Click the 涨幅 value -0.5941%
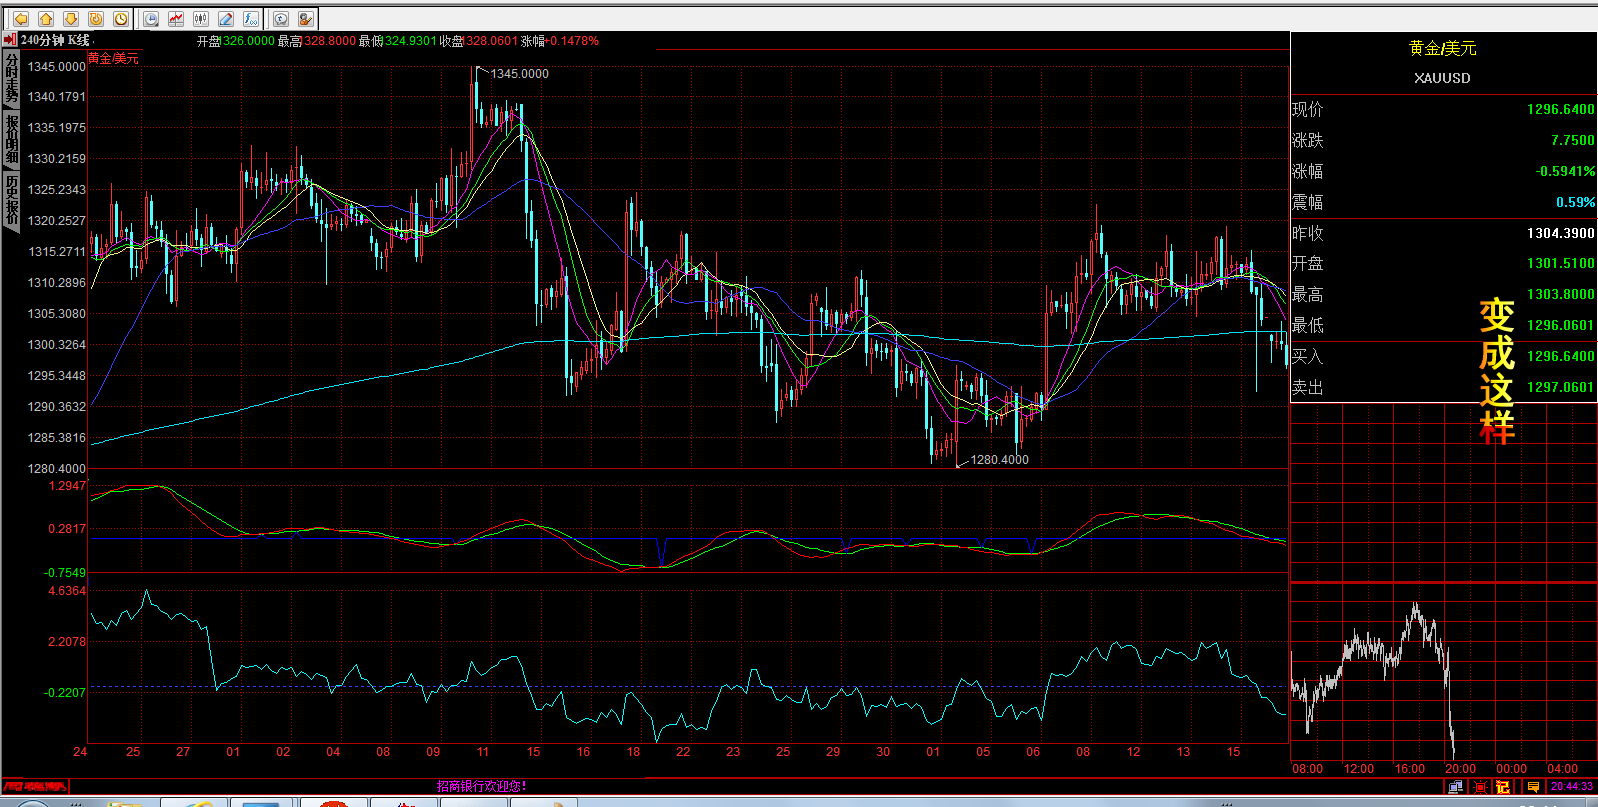Image resolution: width=1598 pixels, height=807 pixels. coord(1565,171)
